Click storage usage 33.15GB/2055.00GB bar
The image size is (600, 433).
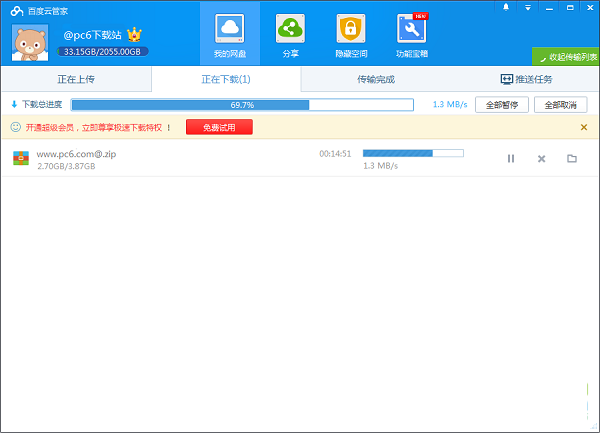(103, 52)
